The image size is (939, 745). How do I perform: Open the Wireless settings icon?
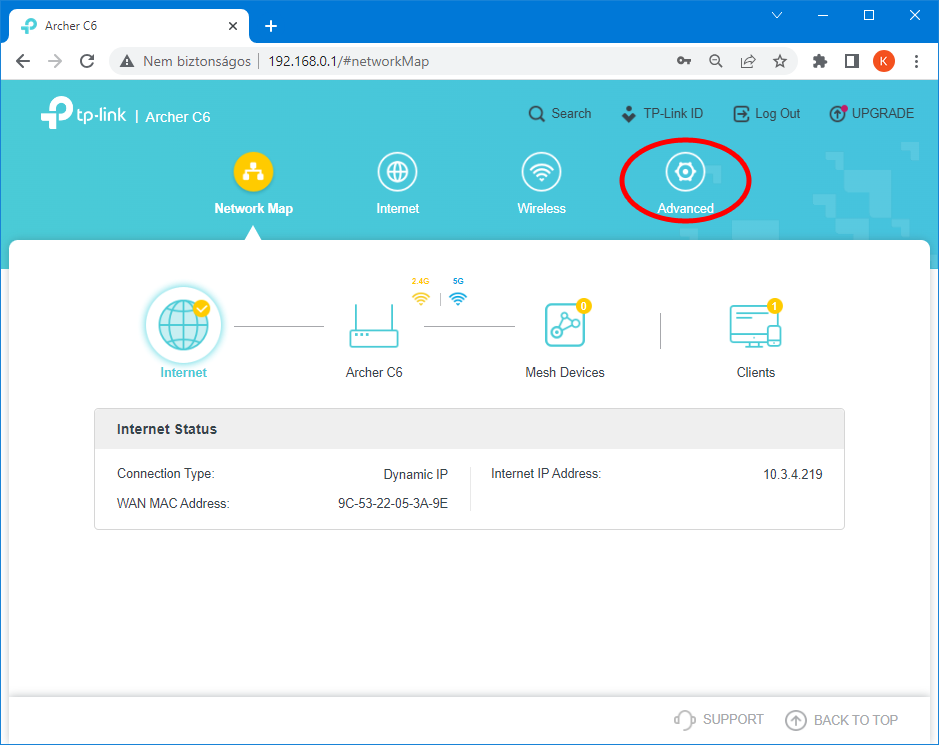click(541, 172)
